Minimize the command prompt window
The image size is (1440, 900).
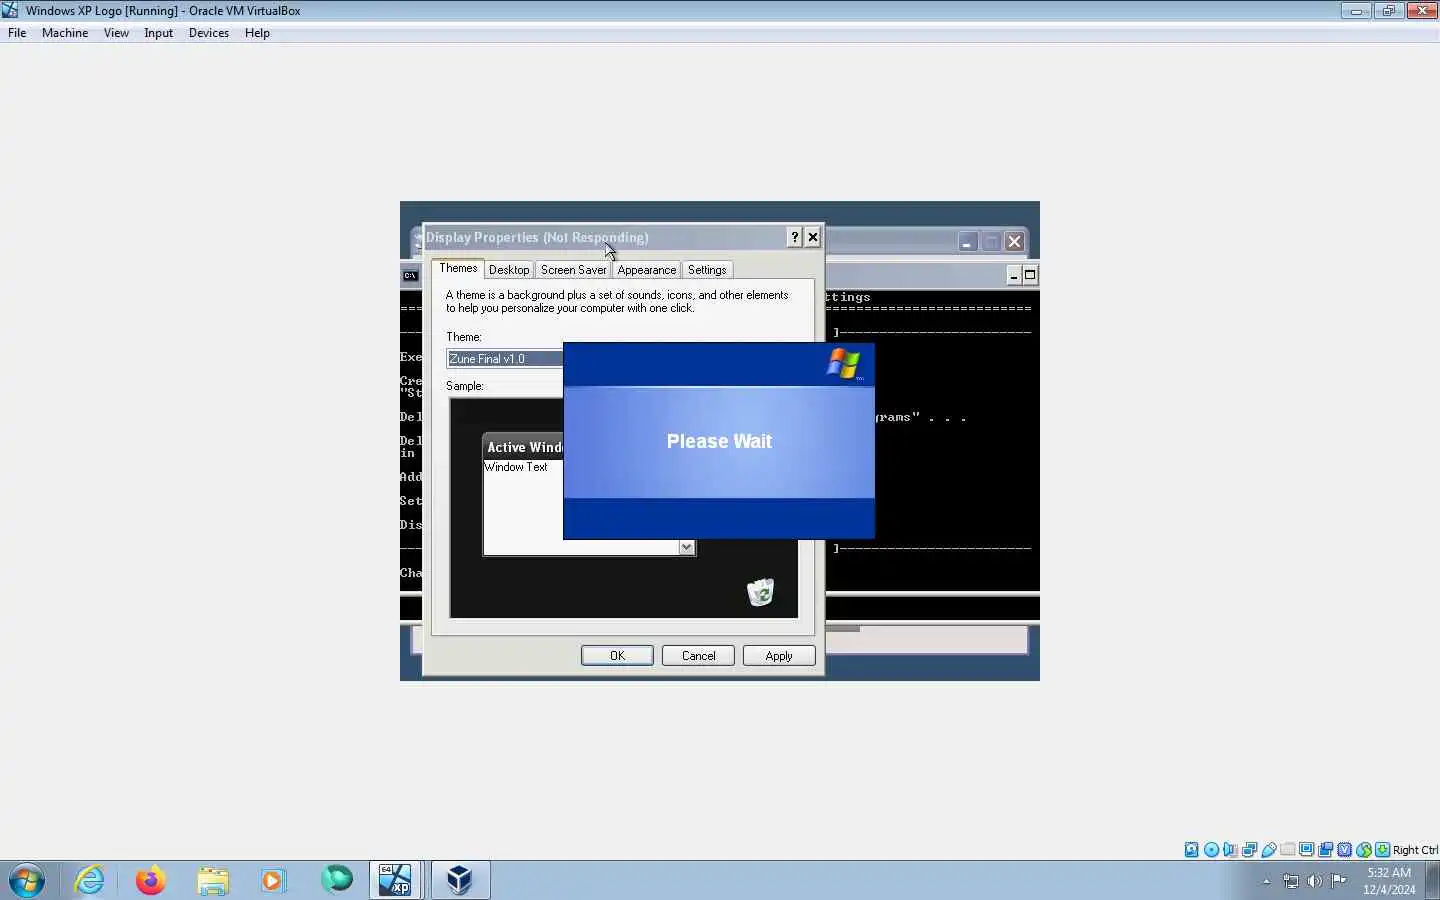click(x=1013, y=275)
